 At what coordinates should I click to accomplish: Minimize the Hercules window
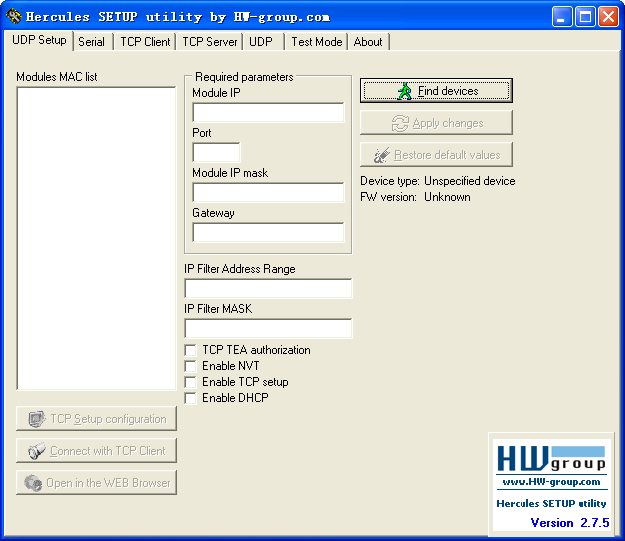[562, 17]
